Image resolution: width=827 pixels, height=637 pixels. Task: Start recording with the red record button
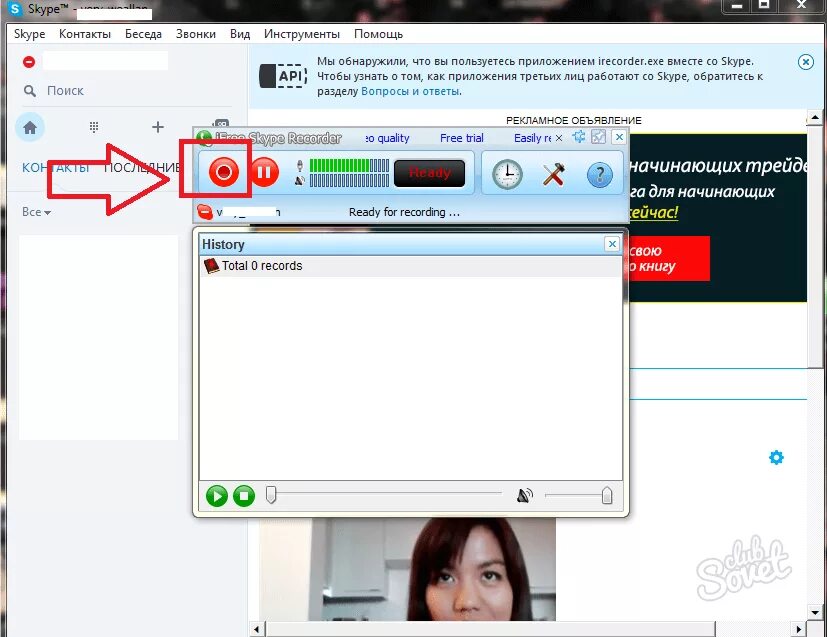[224, 172]
